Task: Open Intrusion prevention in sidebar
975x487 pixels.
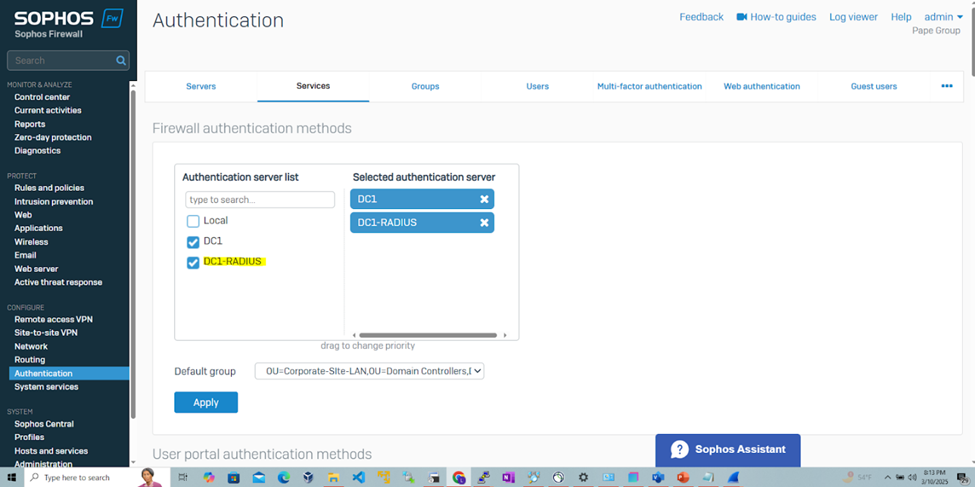Action: (53, 202)
